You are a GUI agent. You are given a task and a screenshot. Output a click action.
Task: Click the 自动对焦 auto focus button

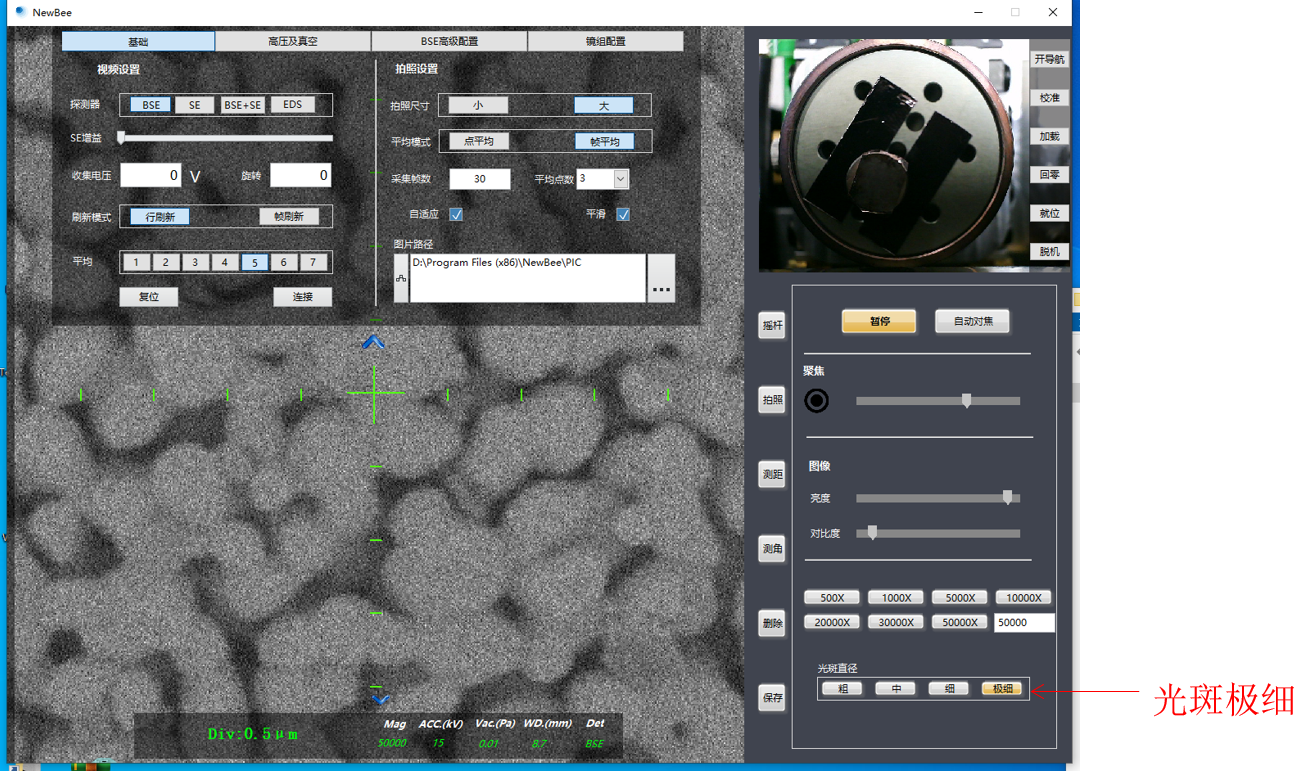[972, 322]
